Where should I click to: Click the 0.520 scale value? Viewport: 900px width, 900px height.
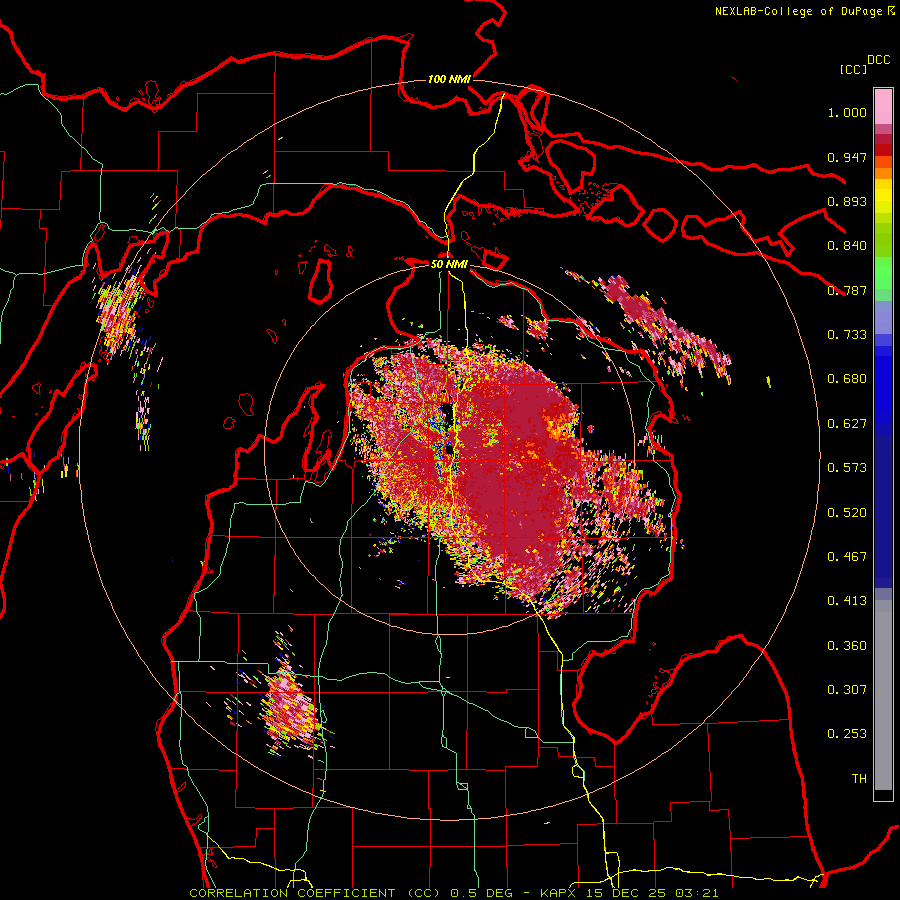point(847,513)
